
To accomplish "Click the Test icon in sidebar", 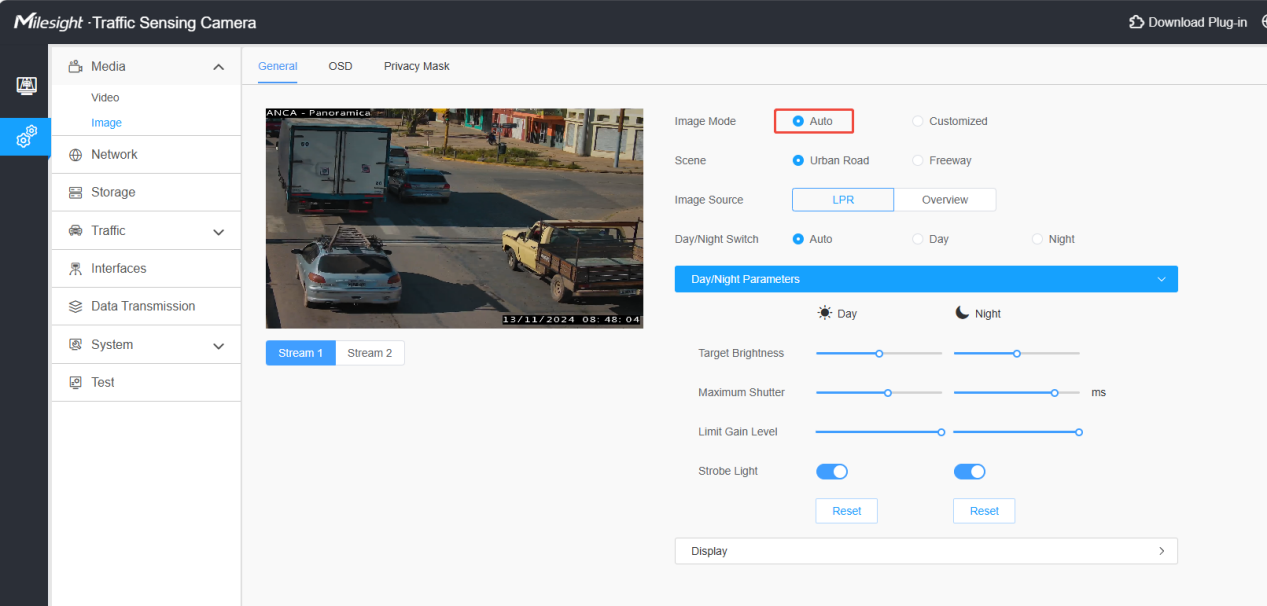I will [75, 383].
